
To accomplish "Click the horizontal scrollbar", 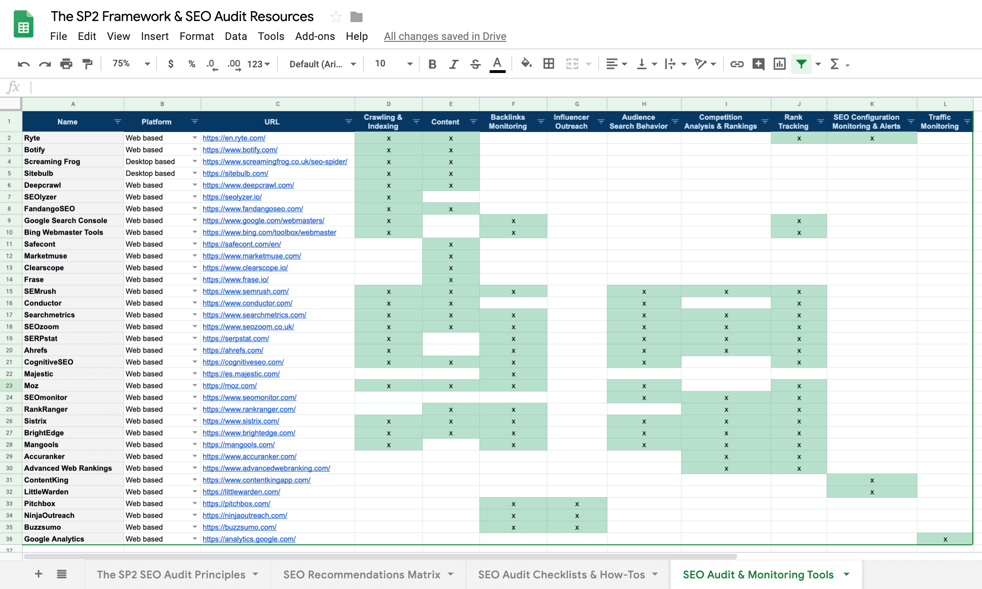I will 380,556.
